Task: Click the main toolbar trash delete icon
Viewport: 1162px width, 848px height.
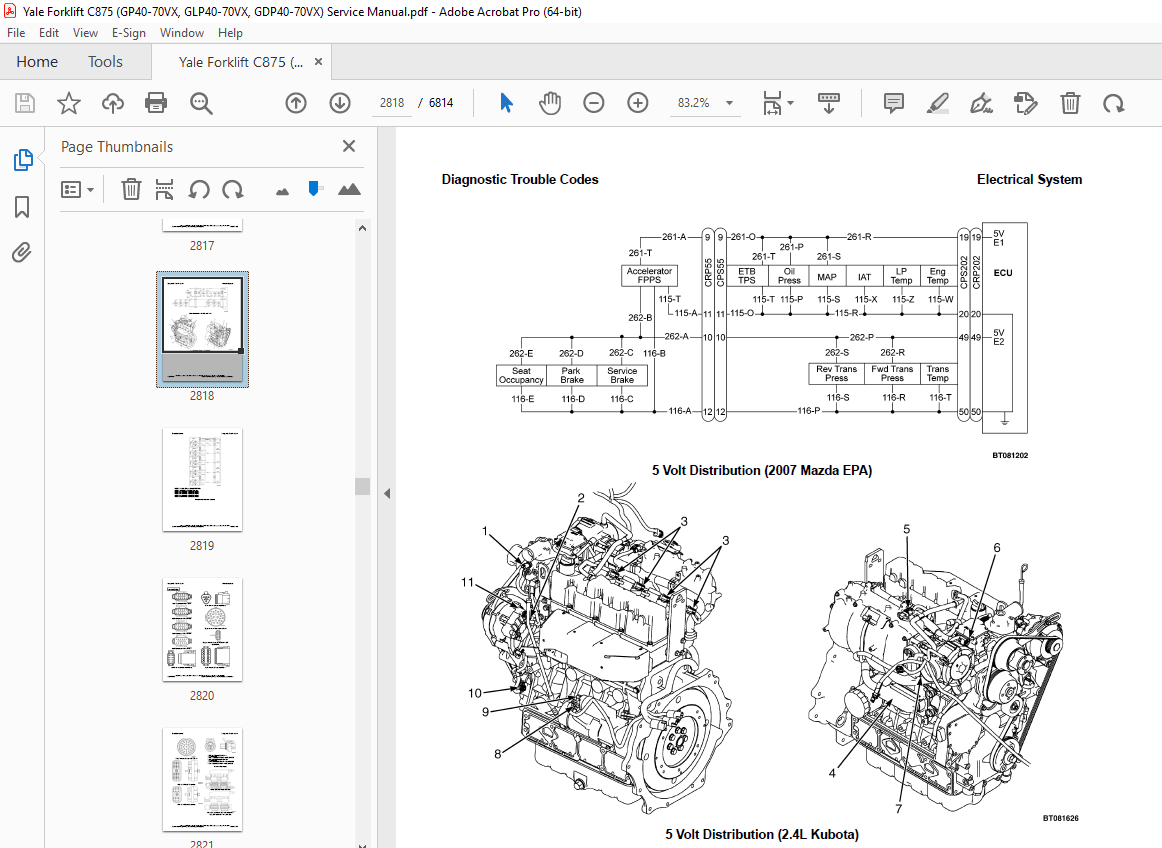Action: point(1070,103)
